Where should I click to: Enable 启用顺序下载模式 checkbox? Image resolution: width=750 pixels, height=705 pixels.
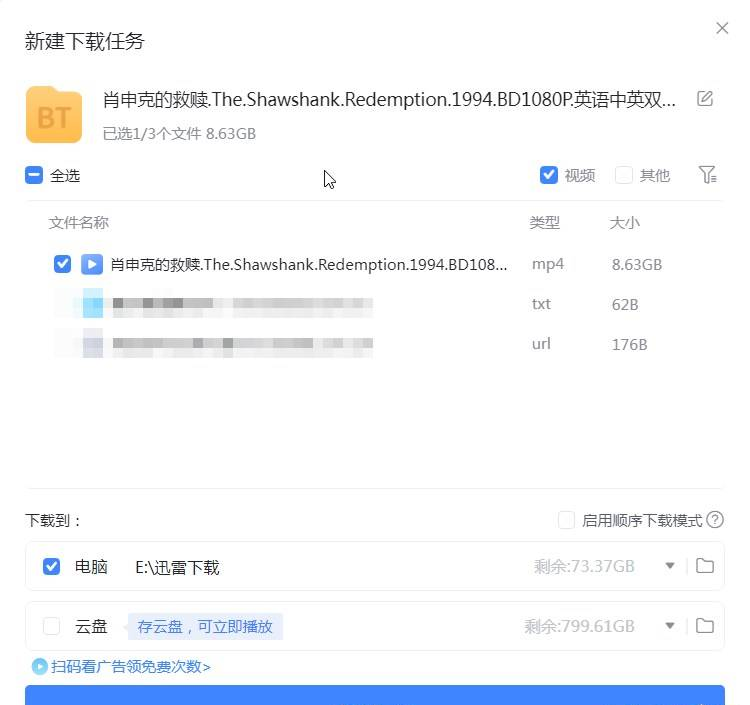[x=566, y=520]
